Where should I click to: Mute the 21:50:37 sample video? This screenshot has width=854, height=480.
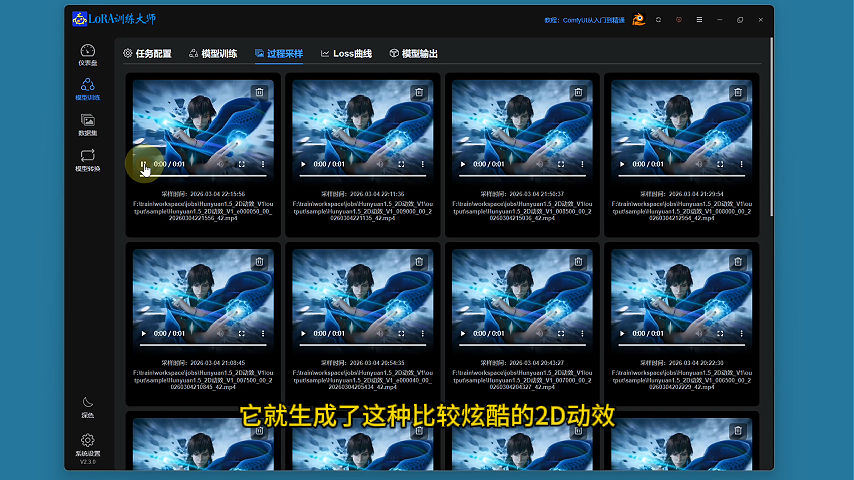[x=540, y=164]
